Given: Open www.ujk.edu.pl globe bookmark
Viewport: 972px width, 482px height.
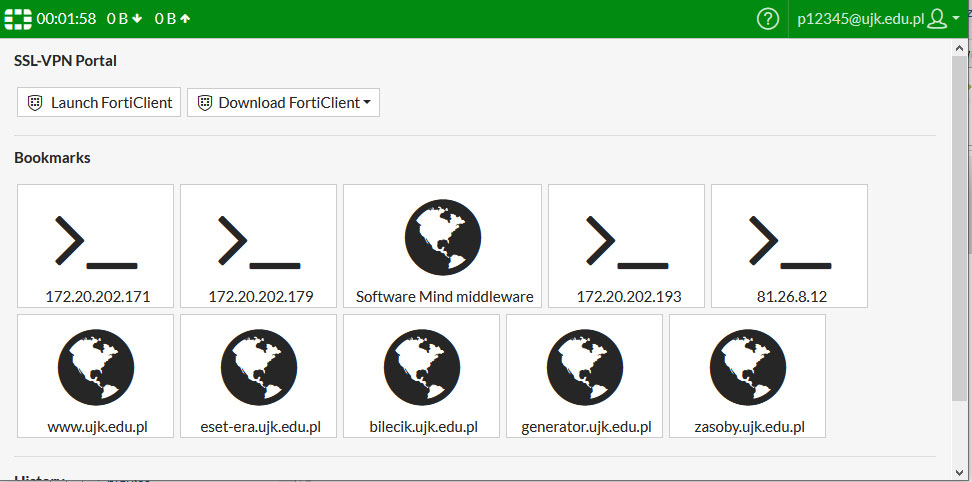Looking at the screenshot, I should [96, 376].
